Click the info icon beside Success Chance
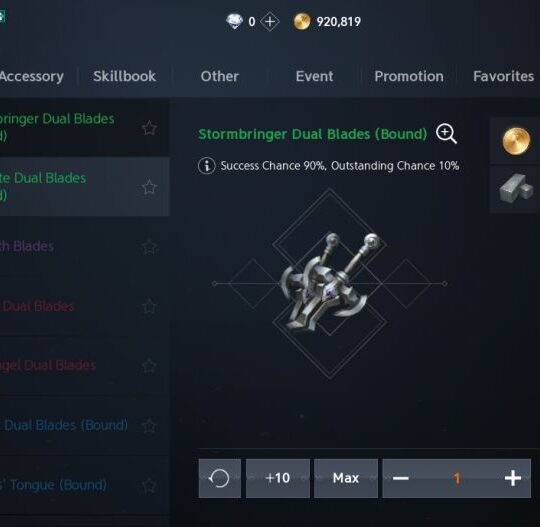540x527 pixels. [x=207, y=166]
